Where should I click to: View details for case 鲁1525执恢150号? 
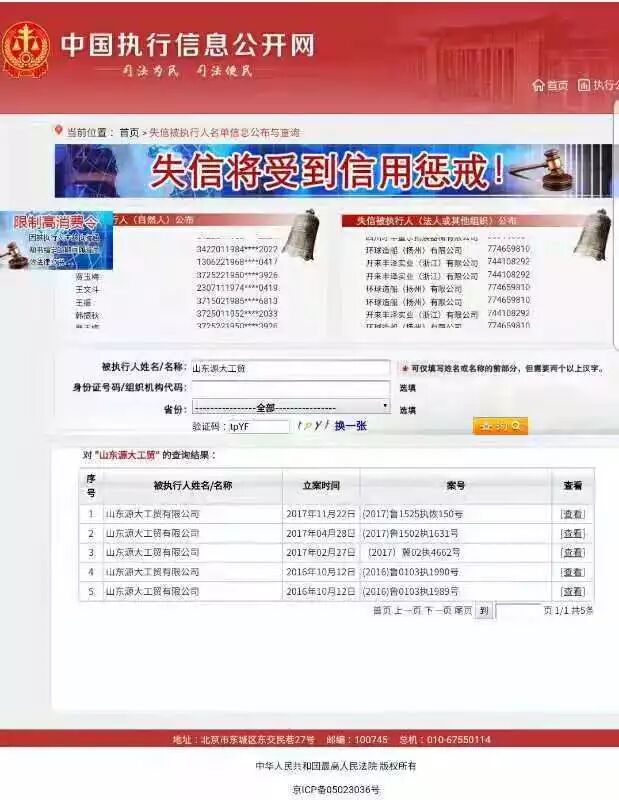coord(573,514)
